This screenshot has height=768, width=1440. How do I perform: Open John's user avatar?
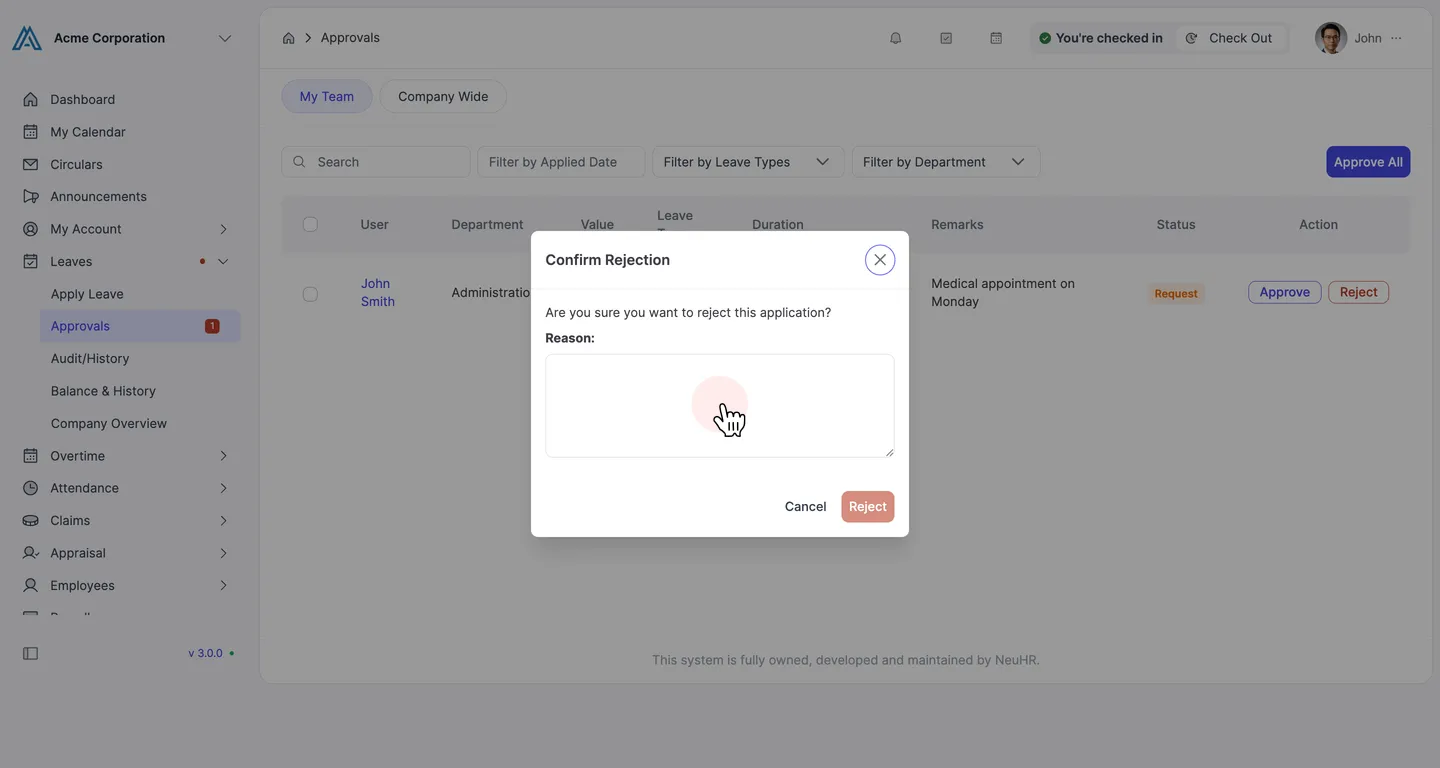pos(1331,38)
